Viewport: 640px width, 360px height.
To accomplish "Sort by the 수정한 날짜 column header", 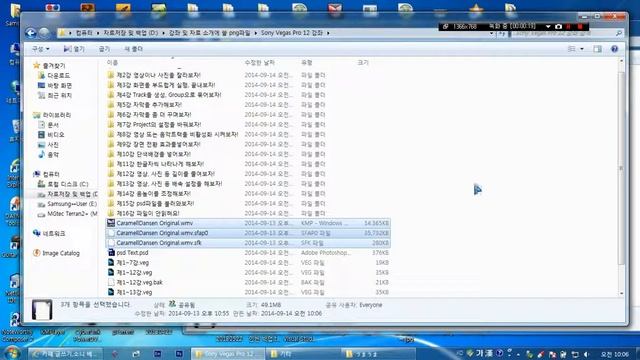I will (x=260, y=62).
